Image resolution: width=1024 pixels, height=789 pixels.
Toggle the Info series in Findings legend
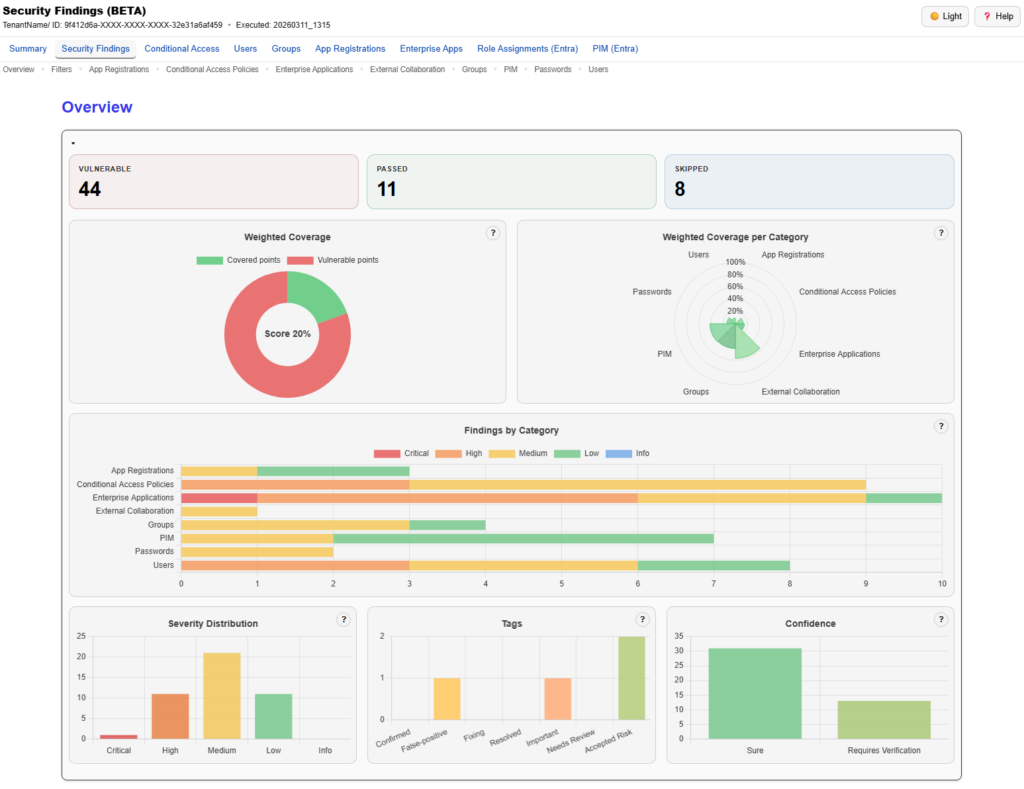click(x=625, y=453)
